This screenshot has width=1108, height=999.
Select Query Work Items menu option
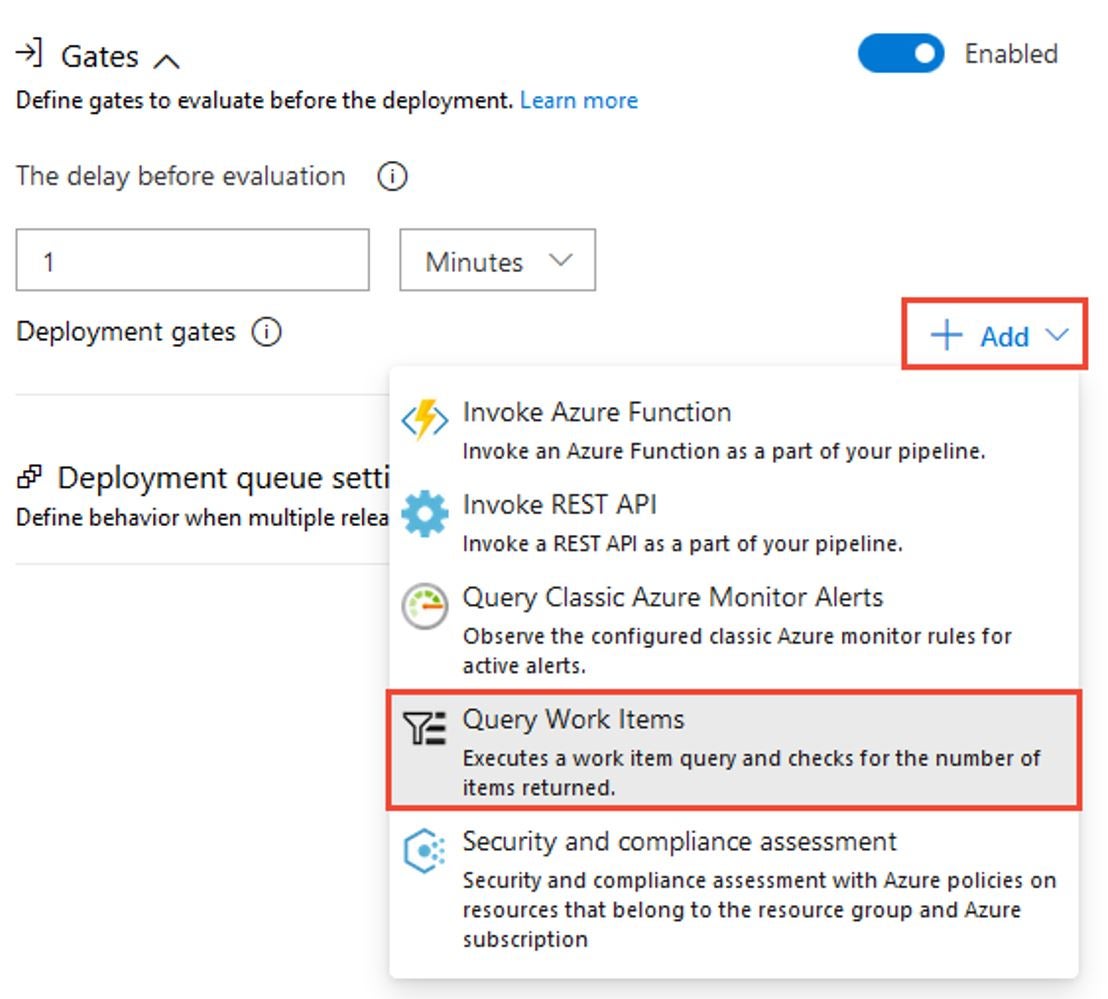click(x=734, y=750)
